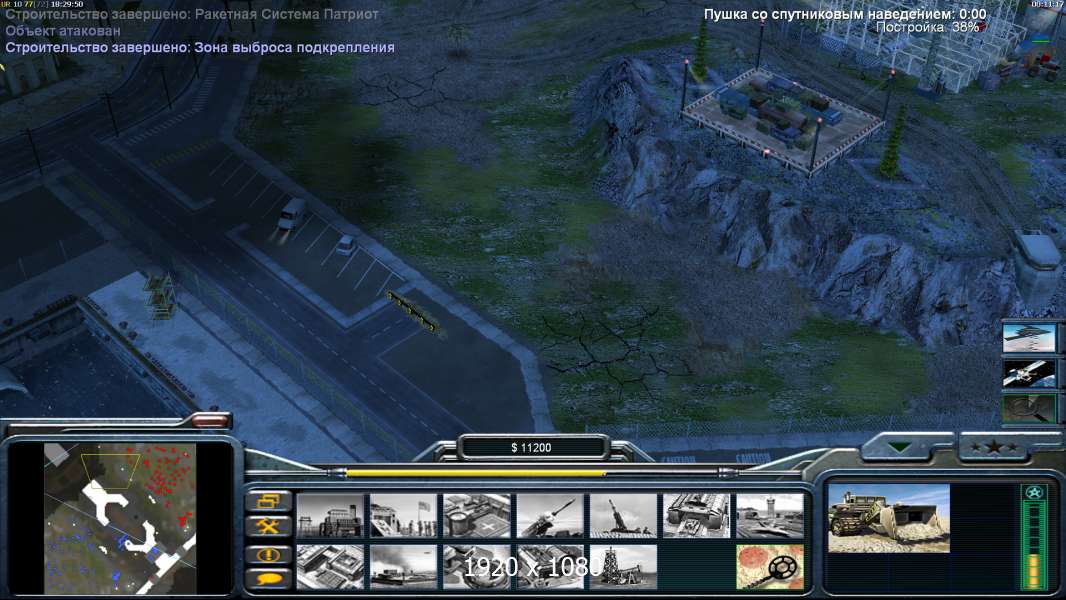Build a Patriot missile battery
Viewport: 1066px width, 600px height.
click(x=550, y=516)
